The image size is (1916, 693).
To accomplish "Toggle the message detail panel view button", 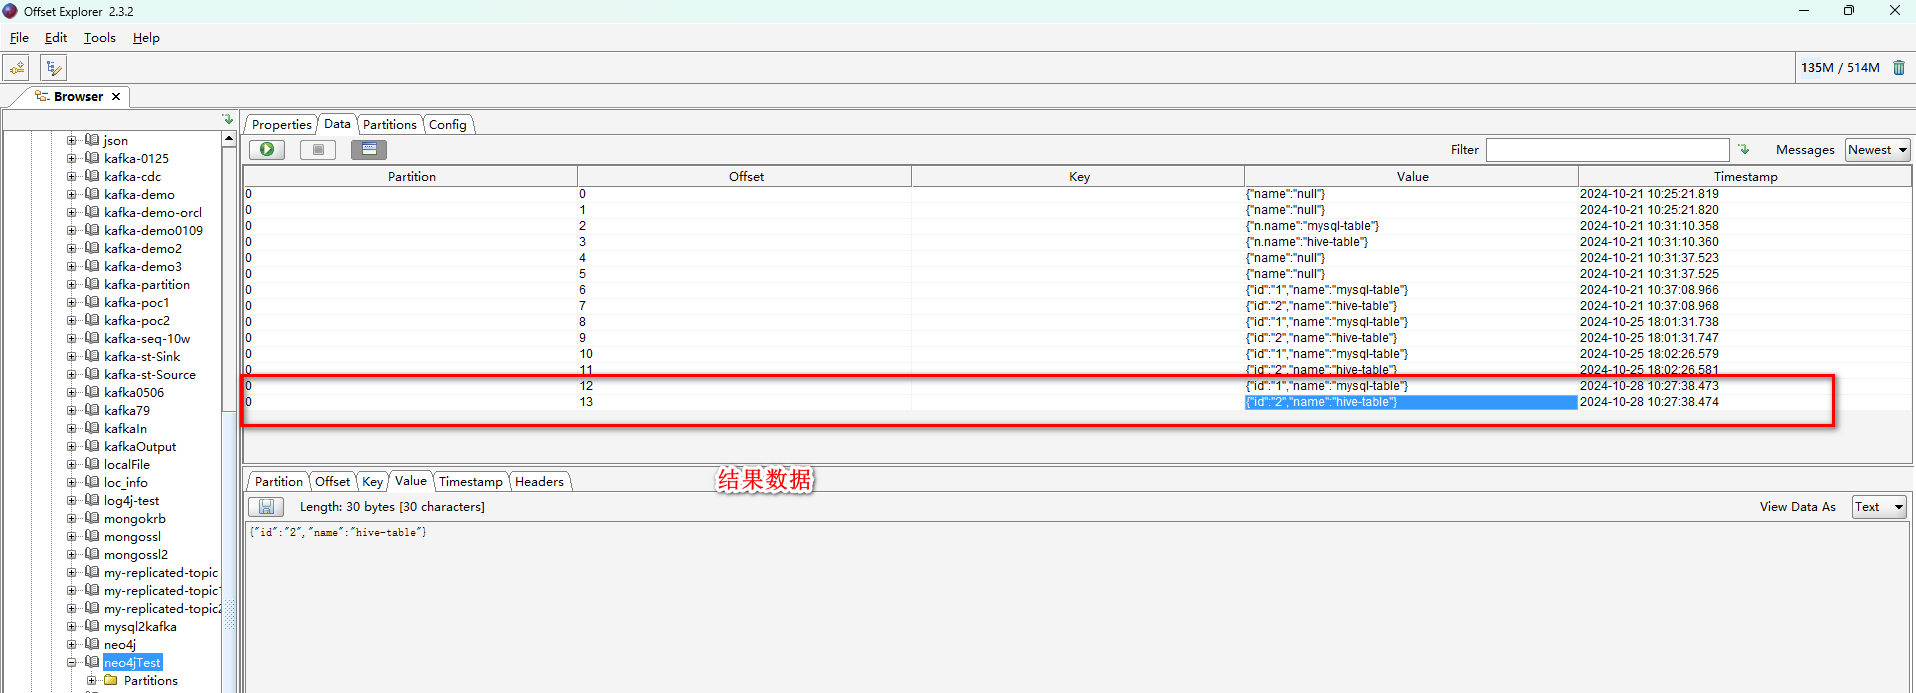I will click(369, 149).
